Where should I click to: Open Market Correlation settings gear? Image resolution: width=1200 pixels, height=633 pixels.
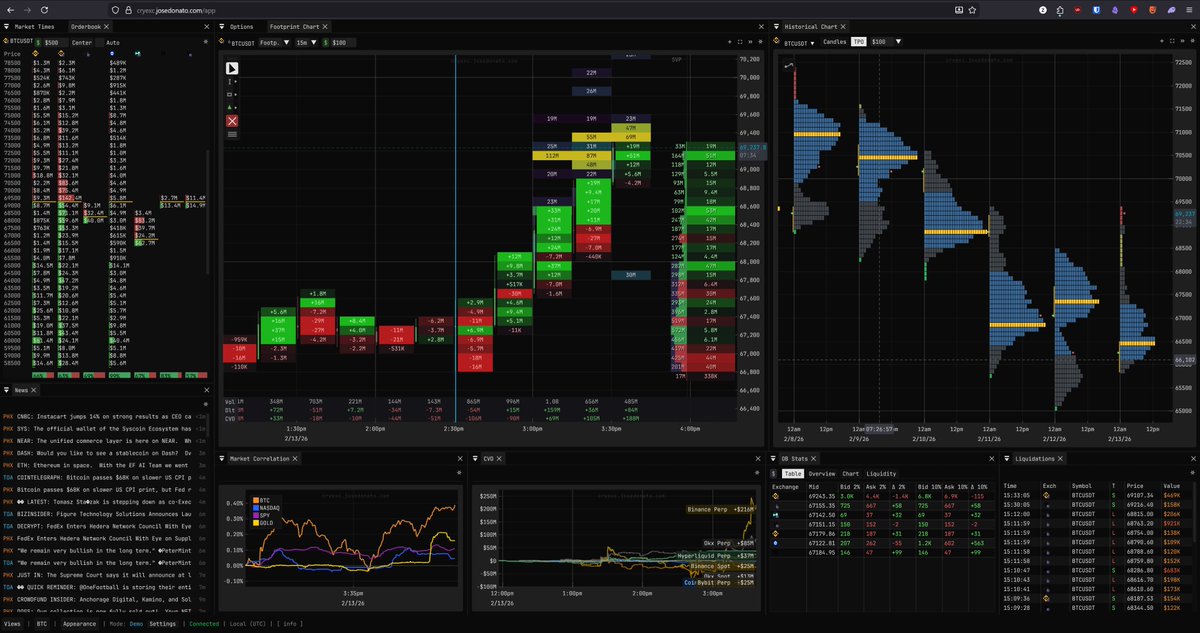coord(459,473)
